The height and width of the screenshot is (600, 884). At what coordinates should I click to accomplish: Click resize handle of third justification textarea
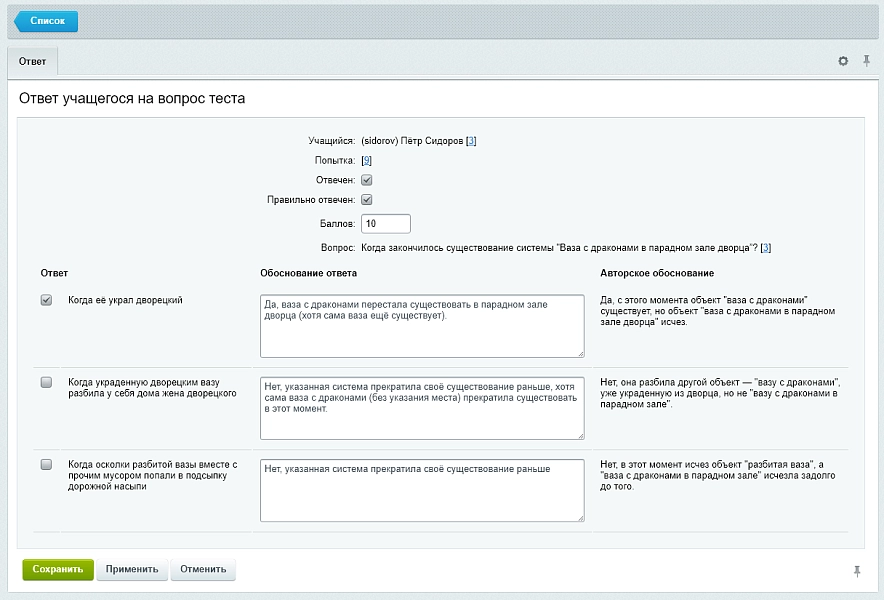[x=580, y=518]
